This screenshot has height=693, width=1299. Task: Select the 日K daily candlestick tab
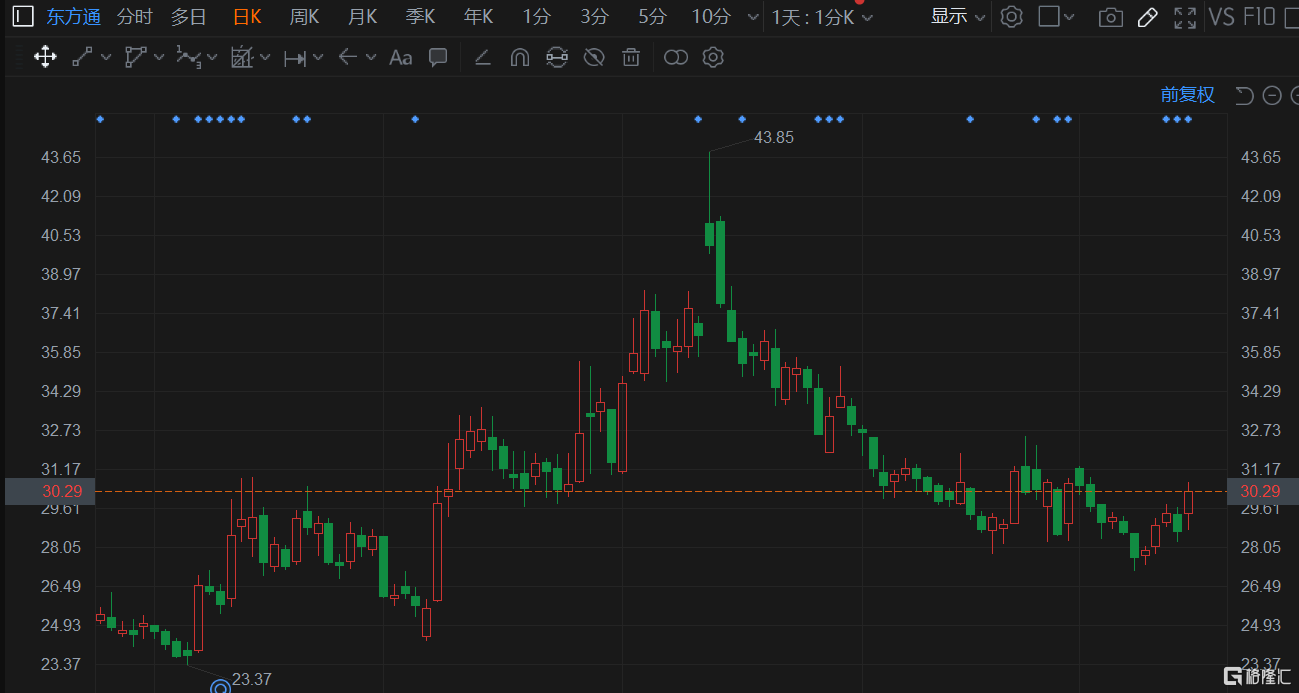coord(247,16)
